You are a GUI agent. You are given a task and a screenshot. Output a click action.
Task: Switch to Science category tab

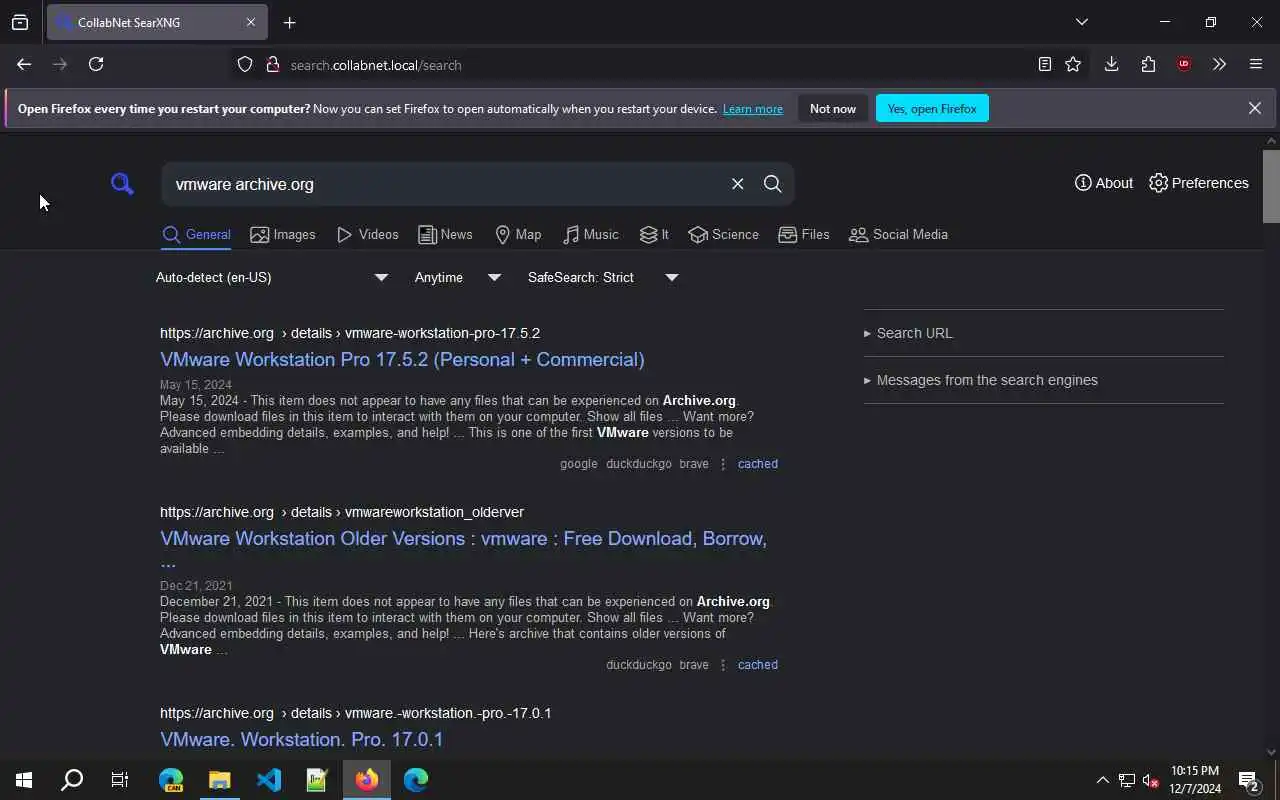723,234
